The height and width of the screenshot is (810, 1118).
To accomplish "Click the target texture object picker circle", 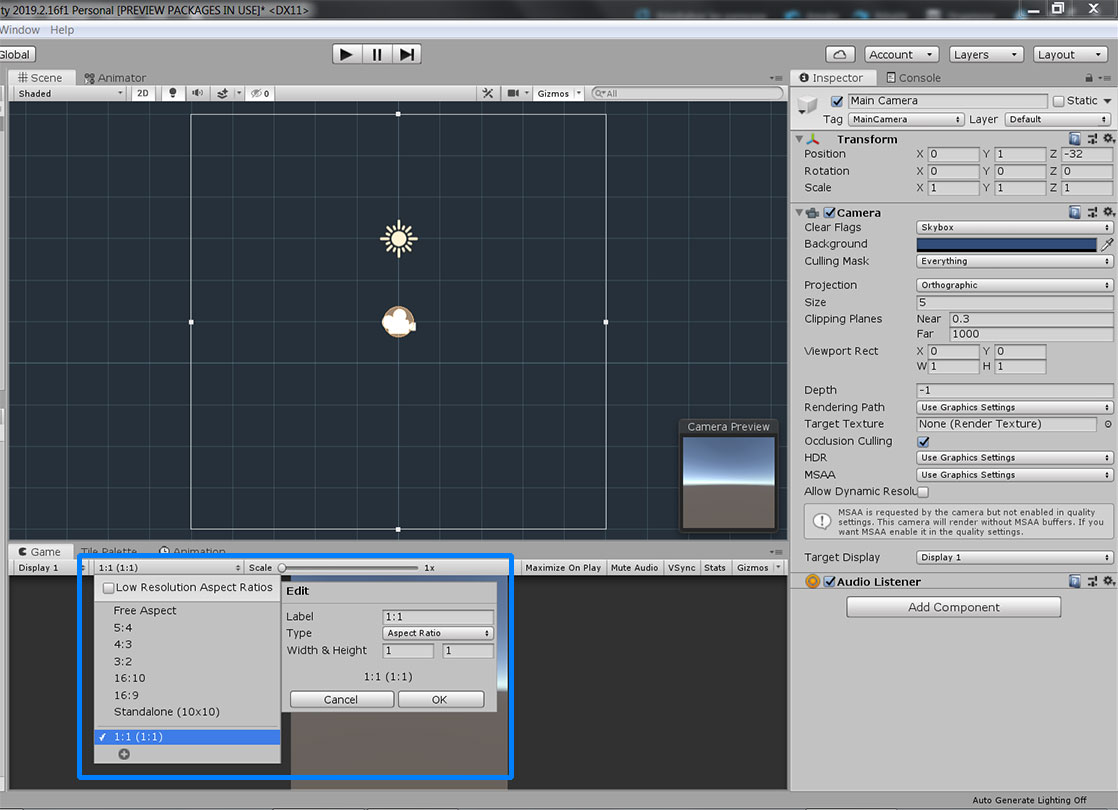I will coord(1107,424).
